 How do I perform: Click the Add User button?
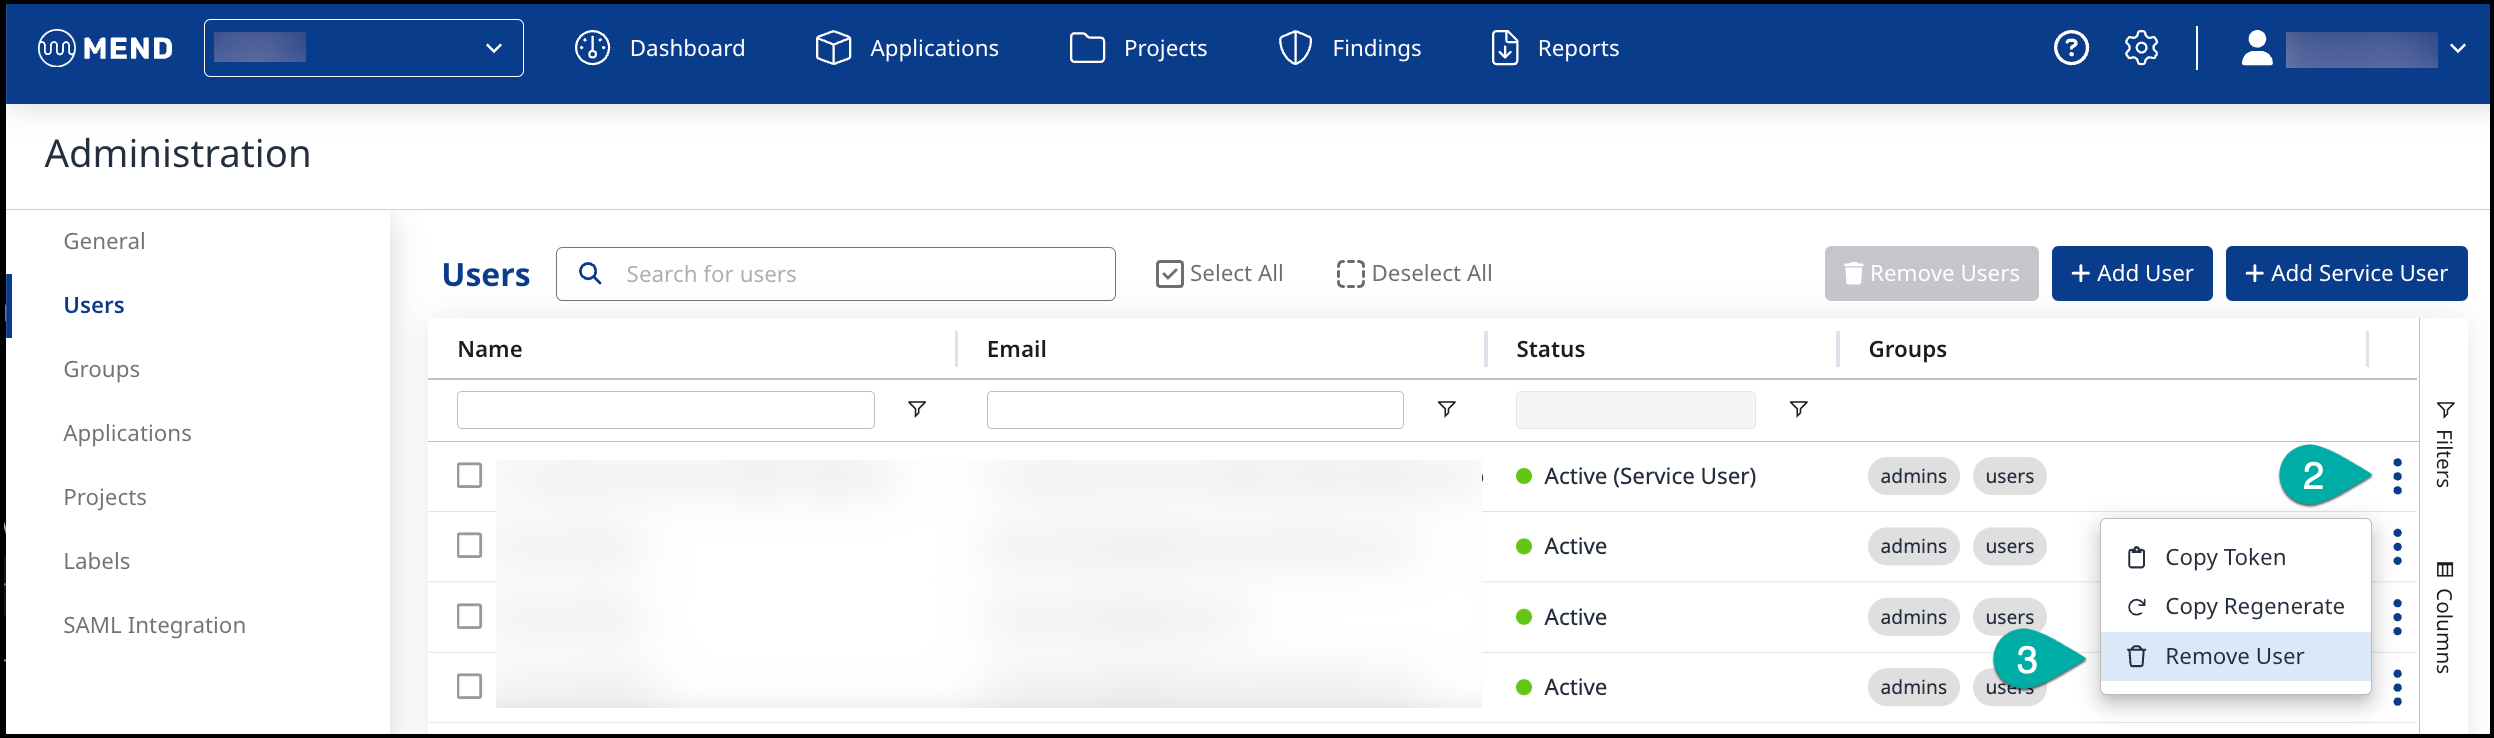point(2131,273)
